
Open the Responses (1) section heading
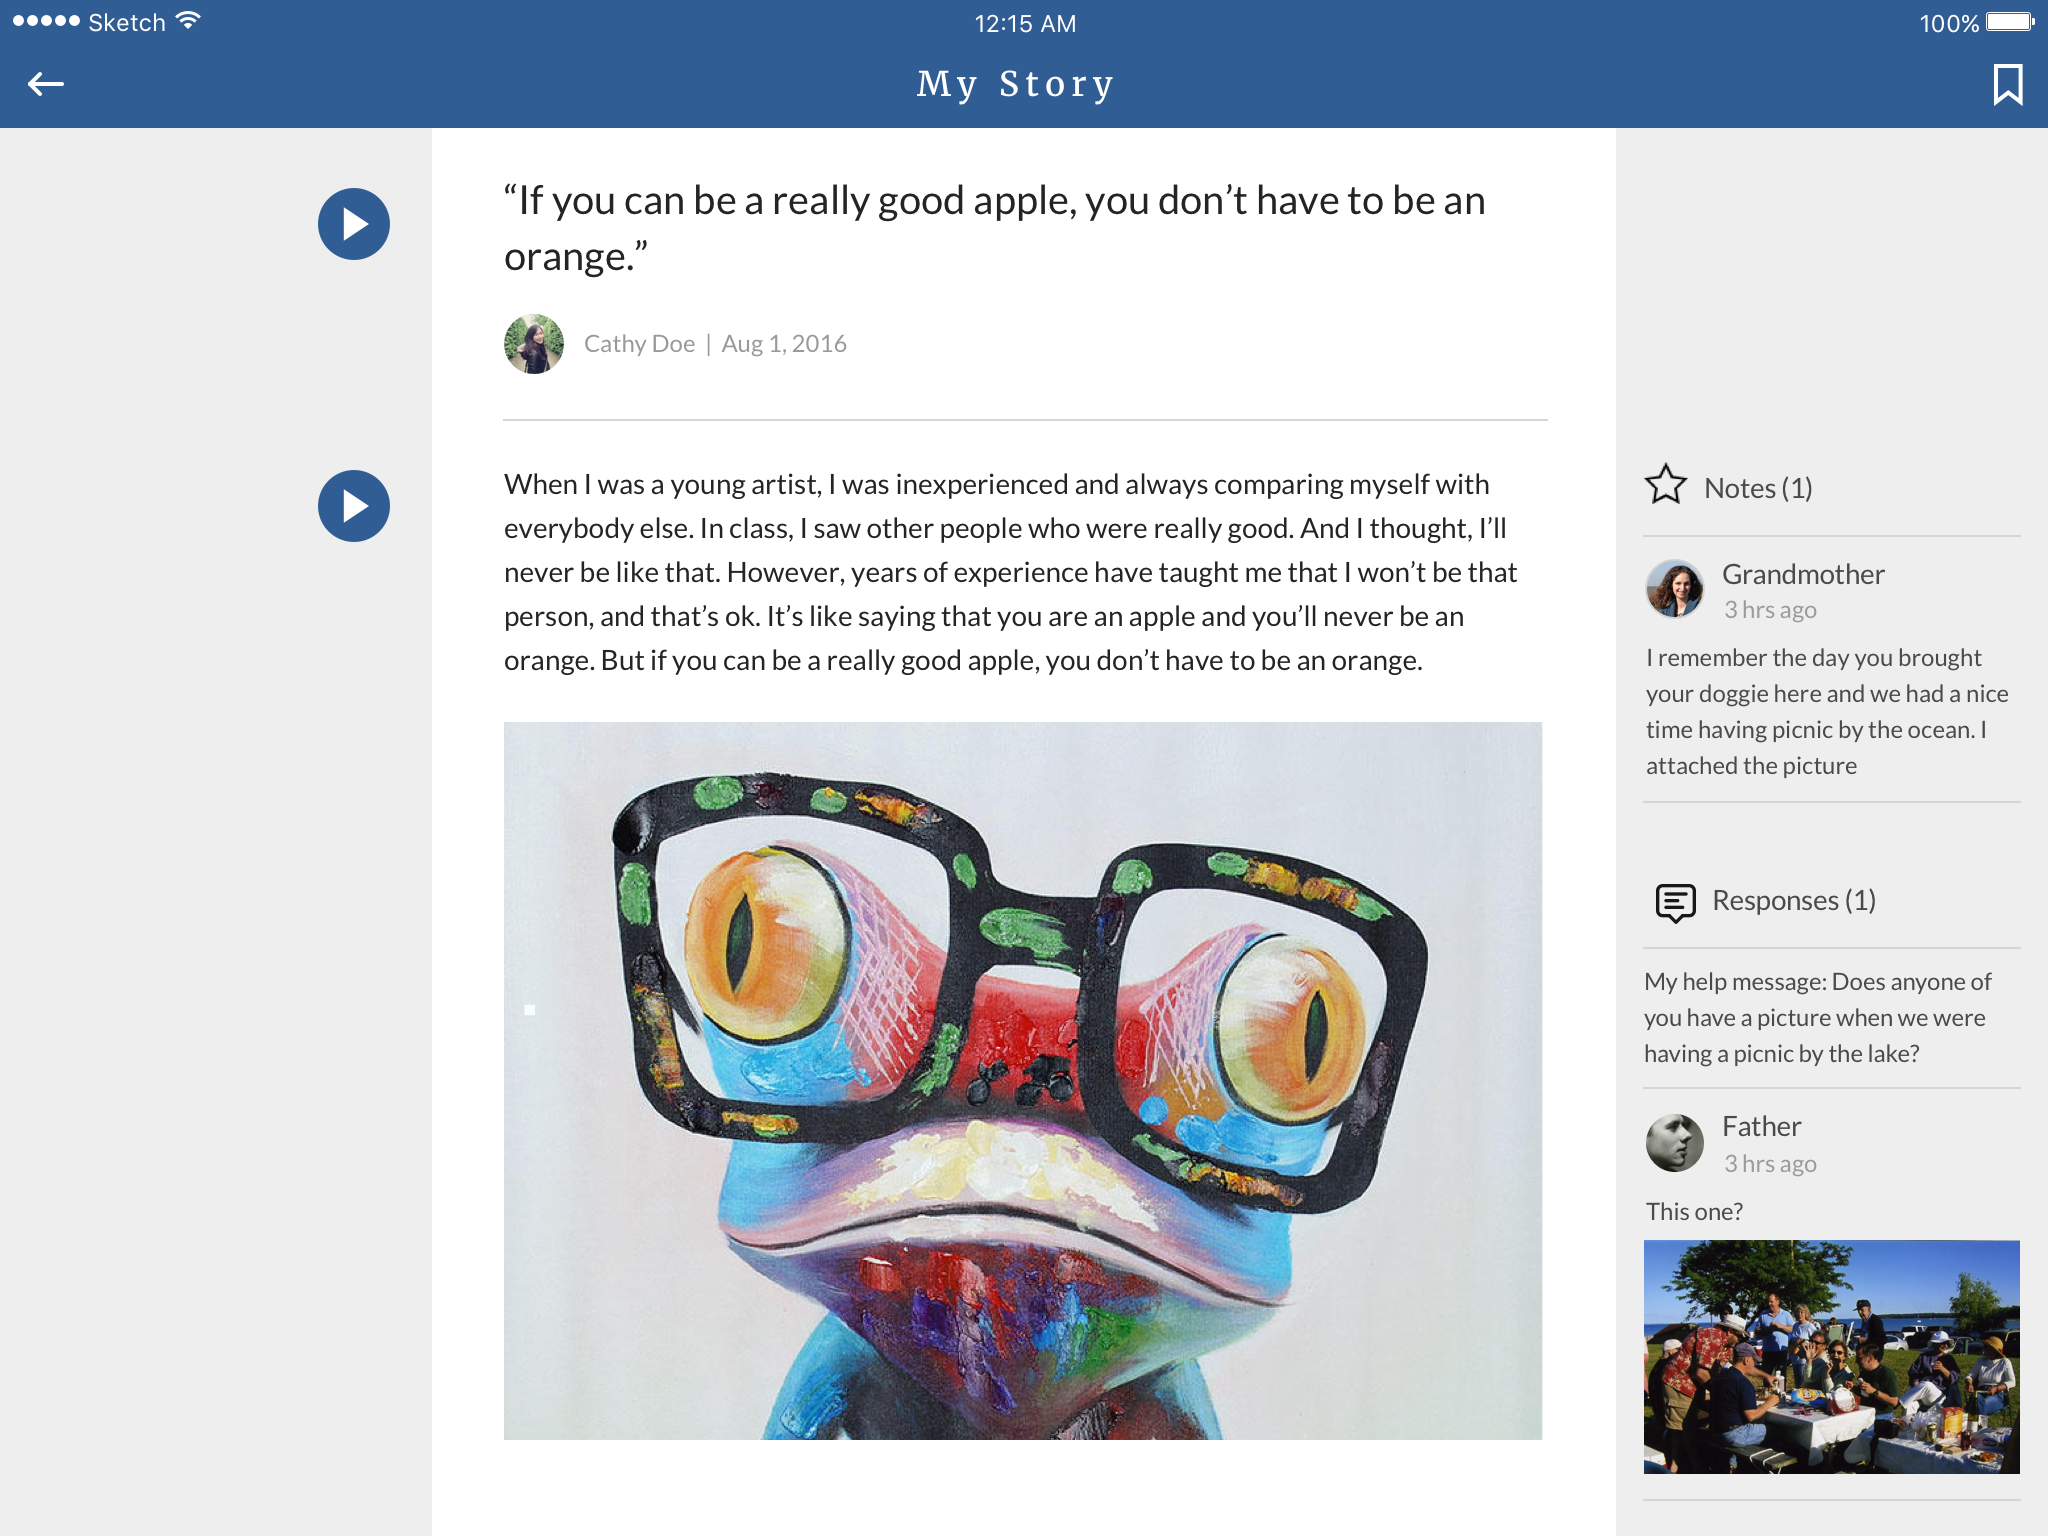pyautogui.click(x=1794, y=900)
